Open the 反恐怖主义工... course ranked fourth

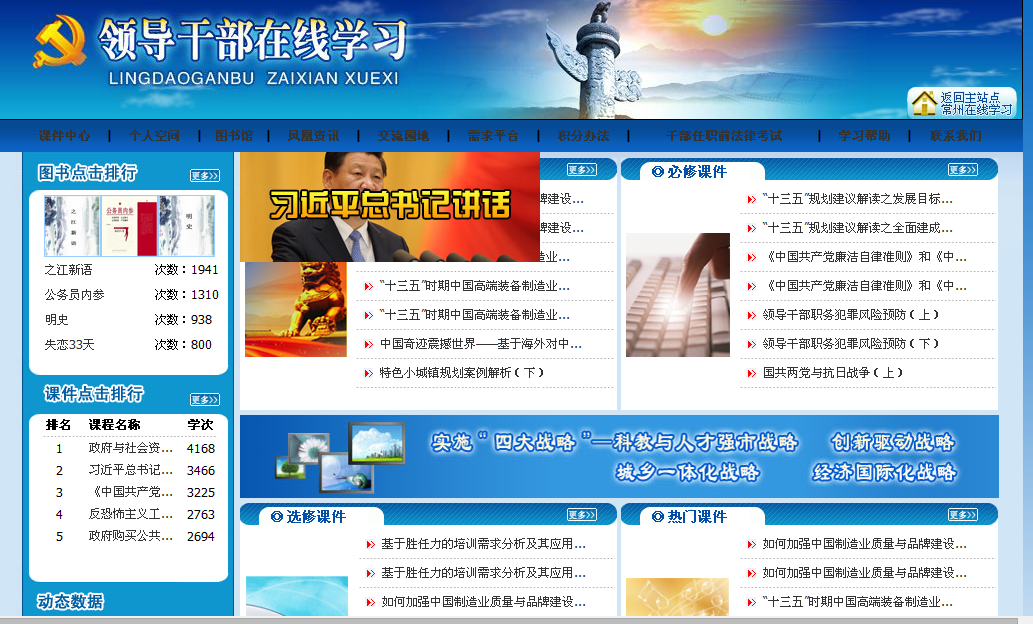[x=131, y=514]
